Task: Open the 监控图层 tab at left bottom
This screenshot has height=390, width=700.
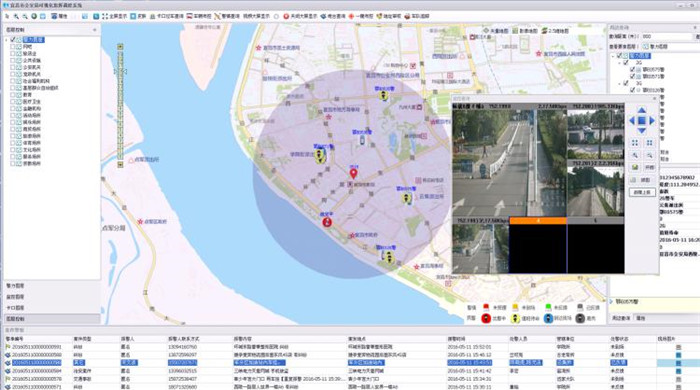Action: (52, 297)
